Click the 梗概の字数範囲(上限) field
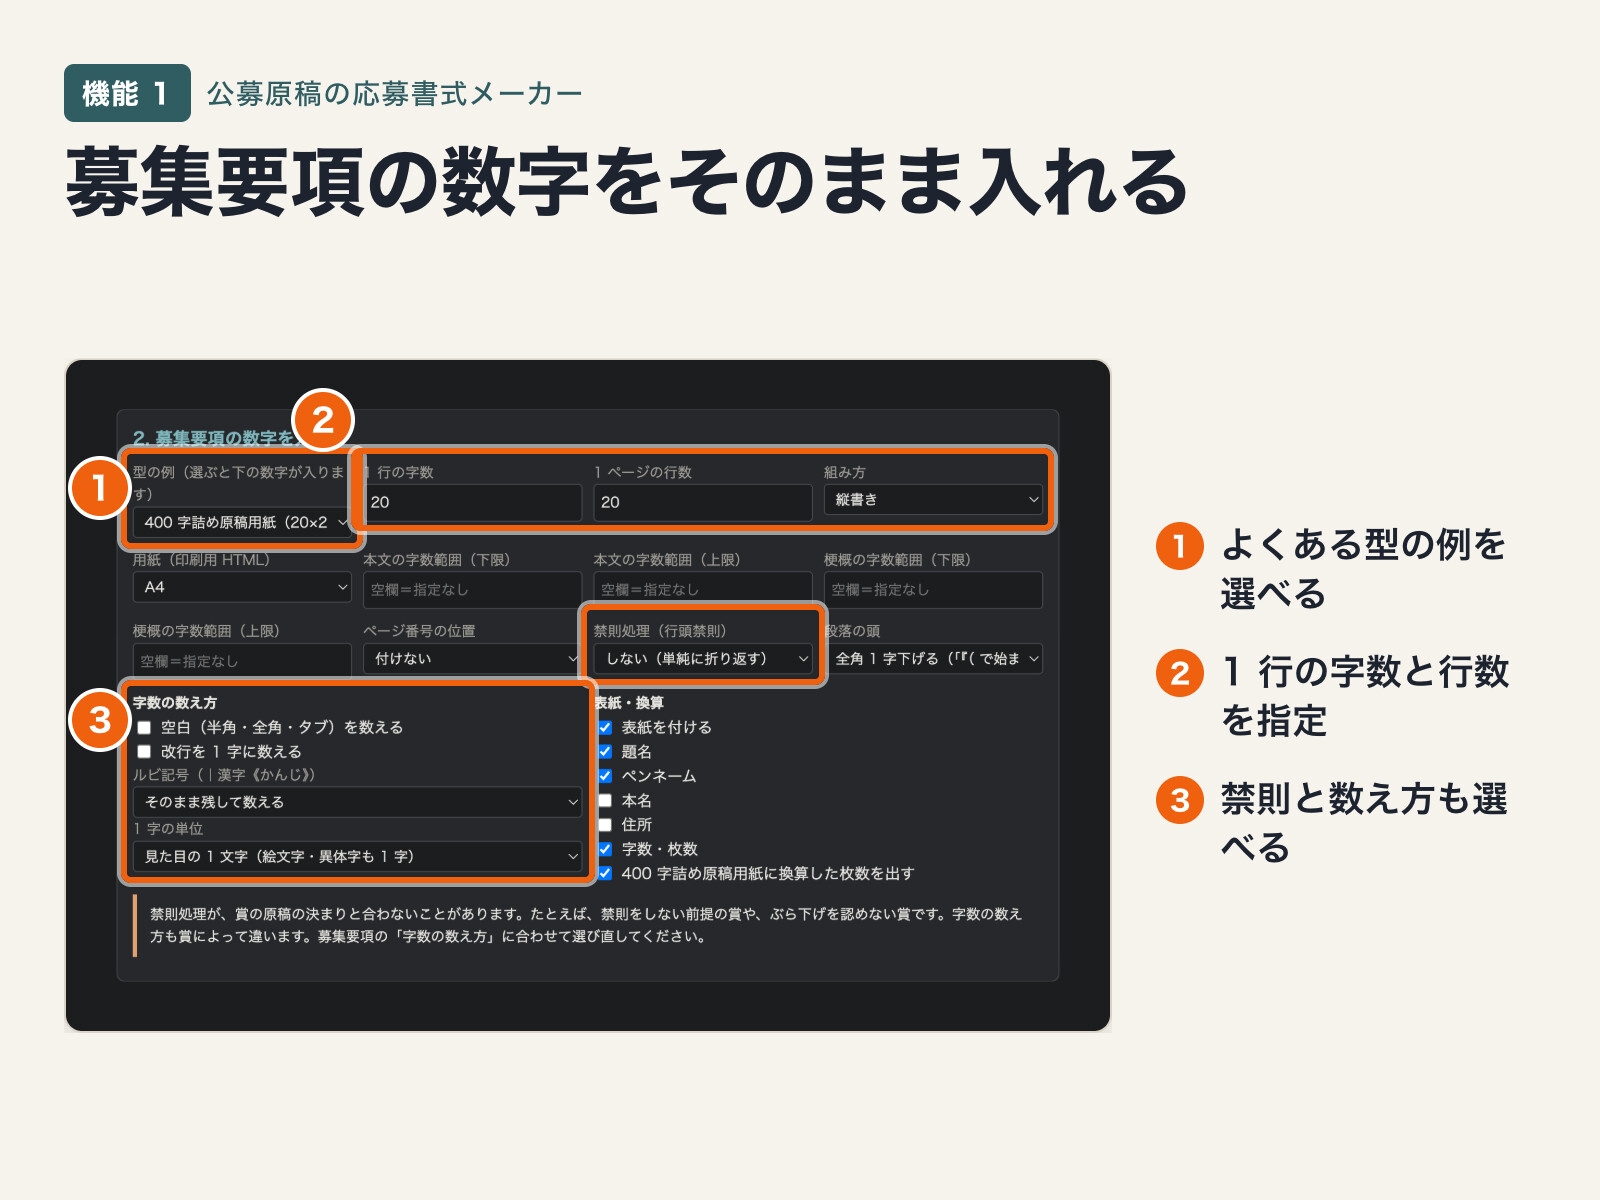1600x1200 pixels. (242, 661)
